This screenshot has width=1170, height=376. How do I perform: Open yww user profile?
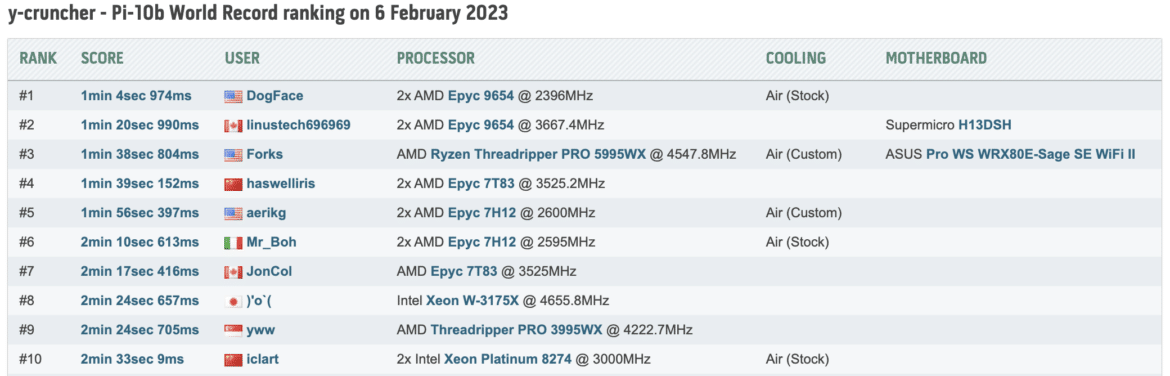point(260,330)
